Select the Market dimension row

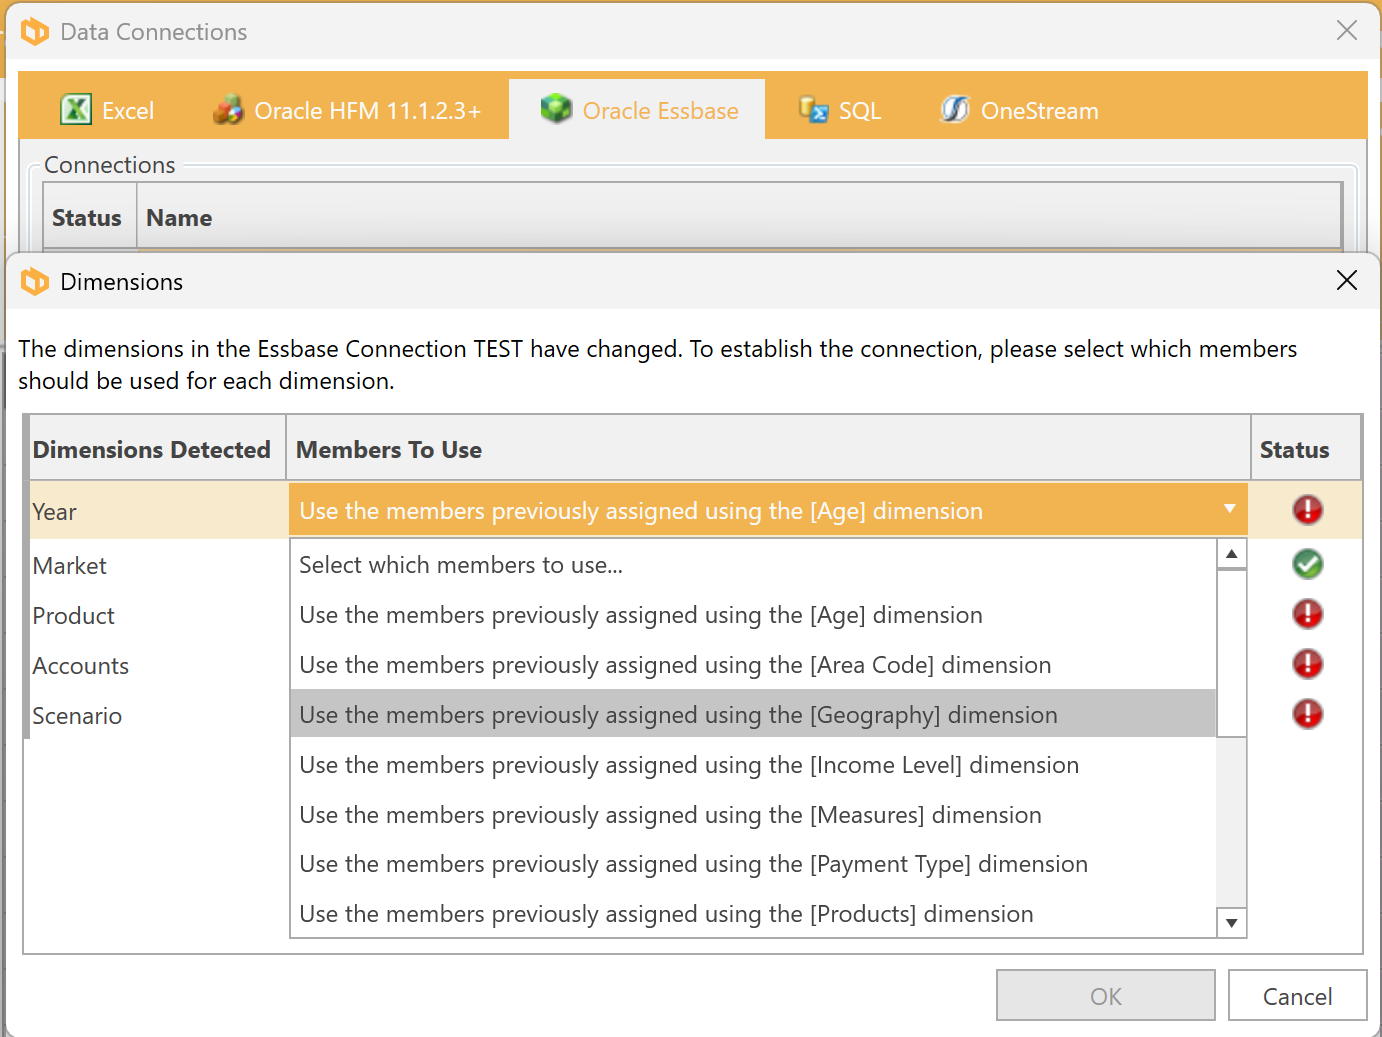tap(158, 565)
